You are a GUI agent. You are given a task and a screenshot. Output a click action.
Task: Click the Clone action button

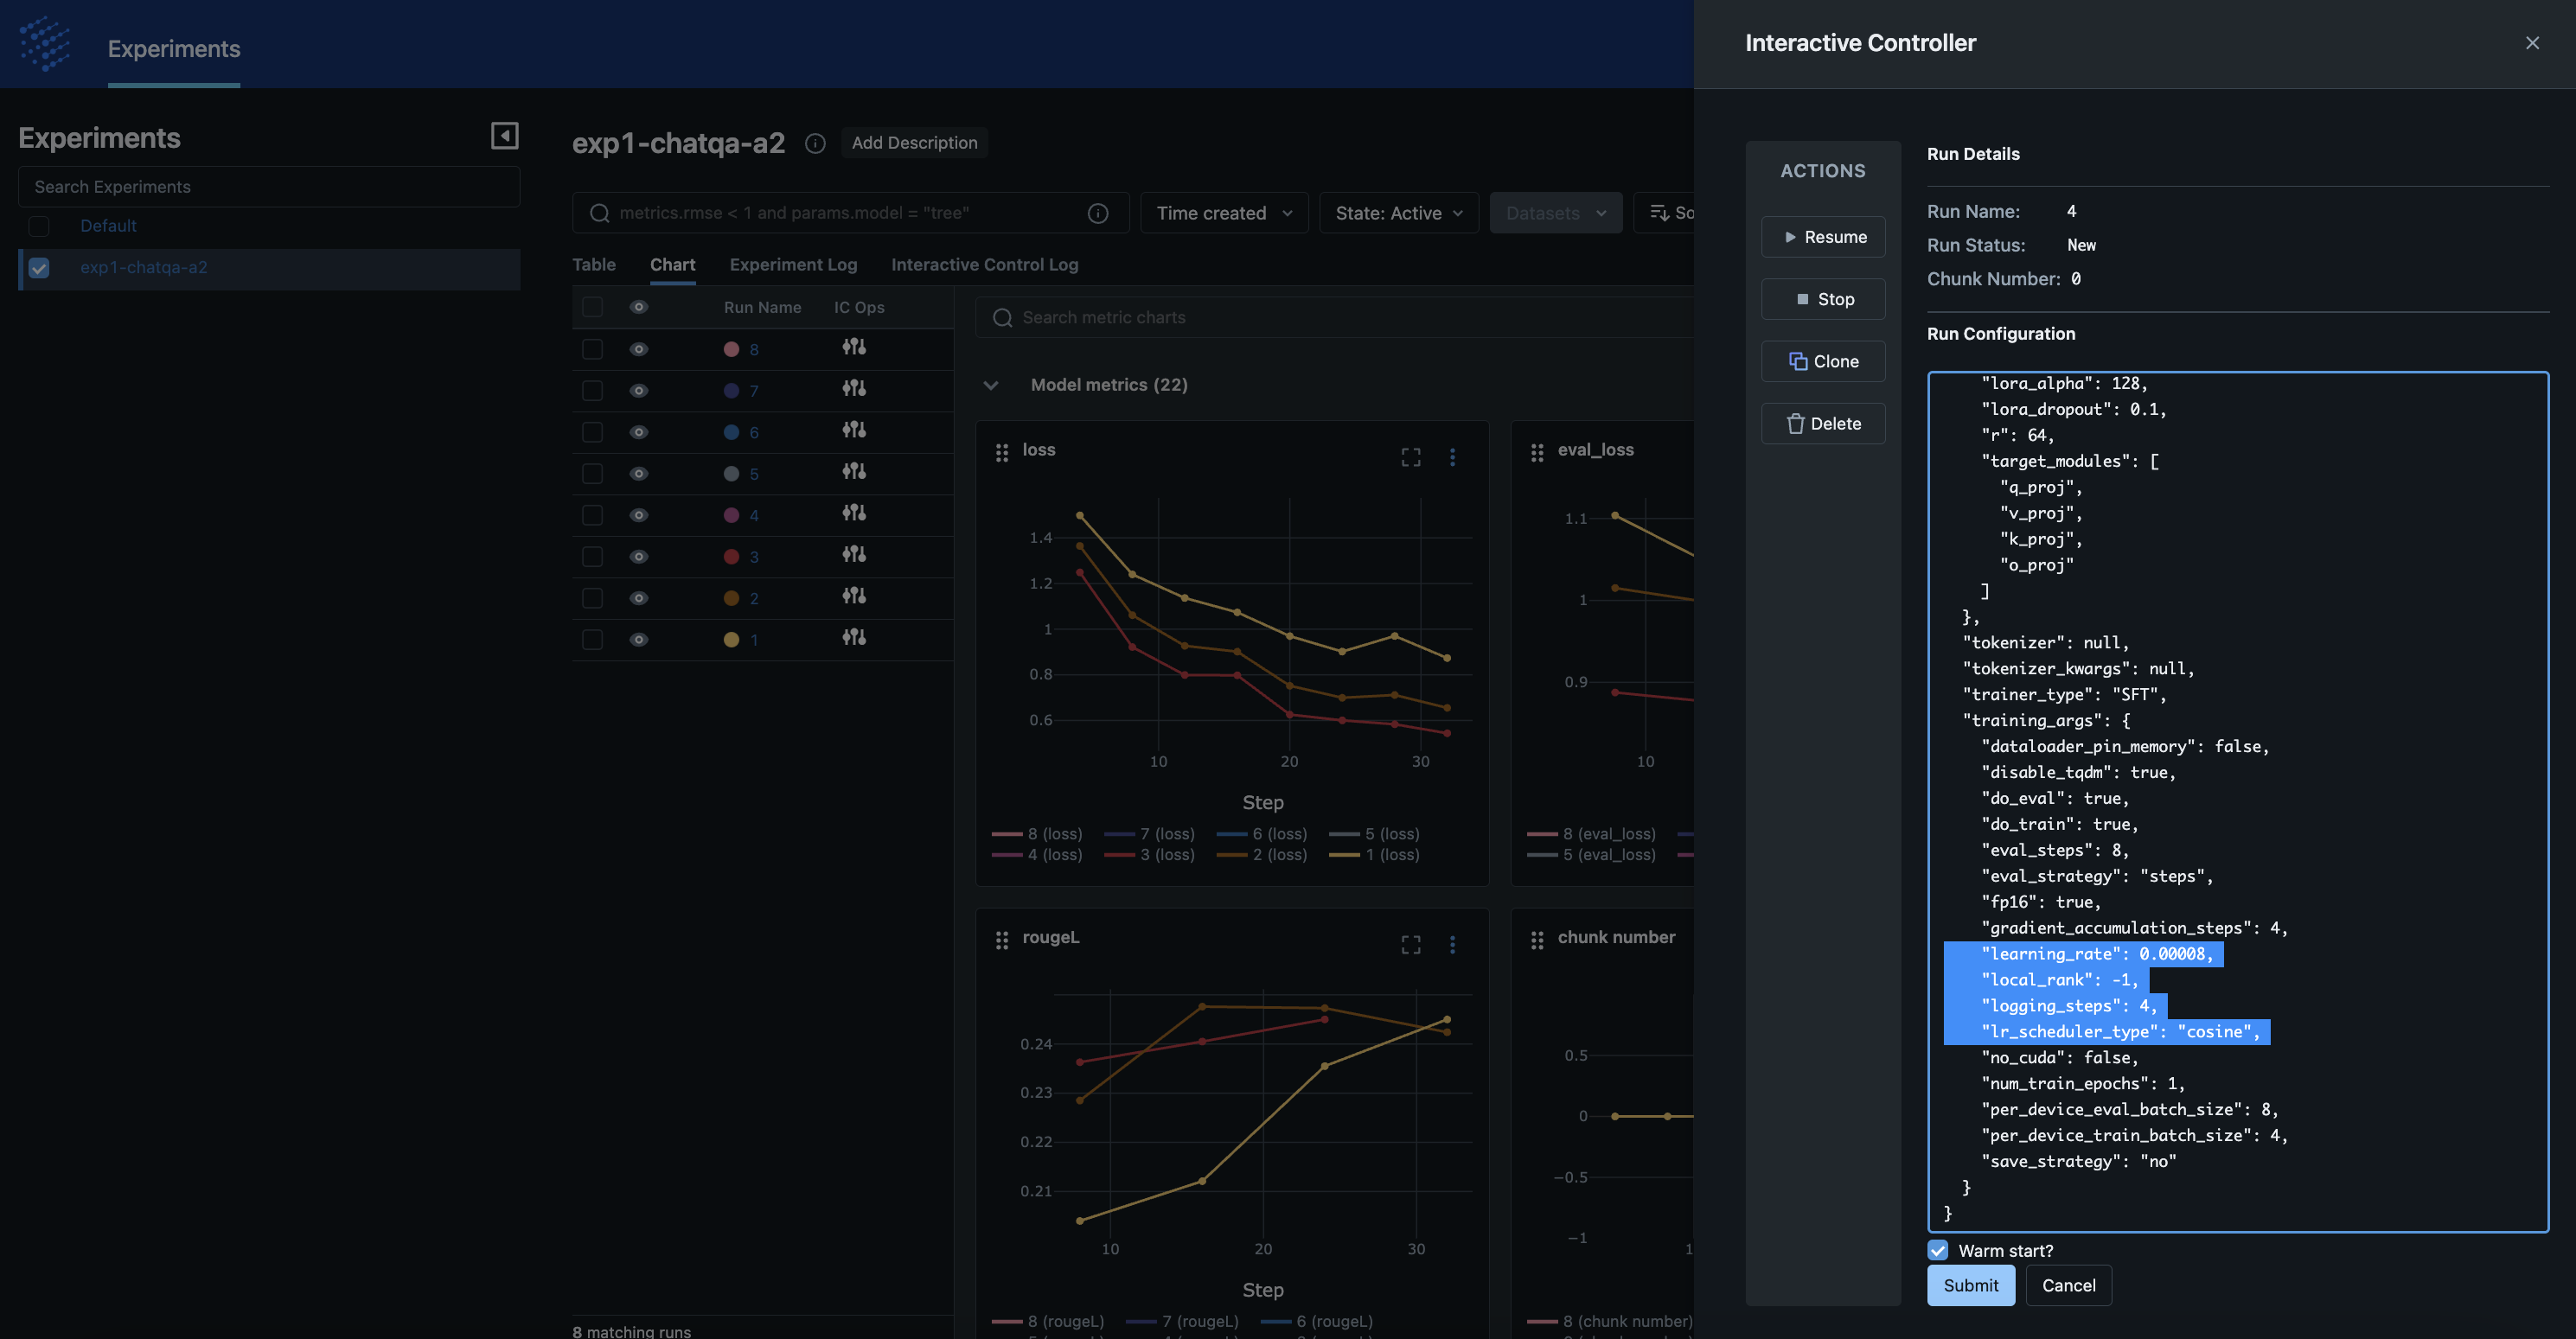pyautogui.click(x=1822, y=361)
